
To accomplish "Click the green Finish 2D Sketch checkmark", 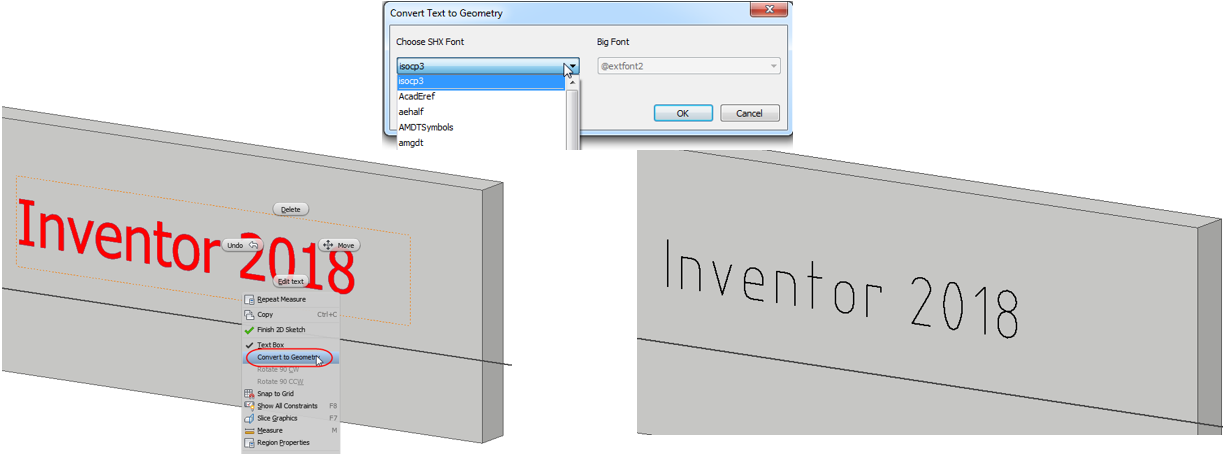I will coord(249,330).
